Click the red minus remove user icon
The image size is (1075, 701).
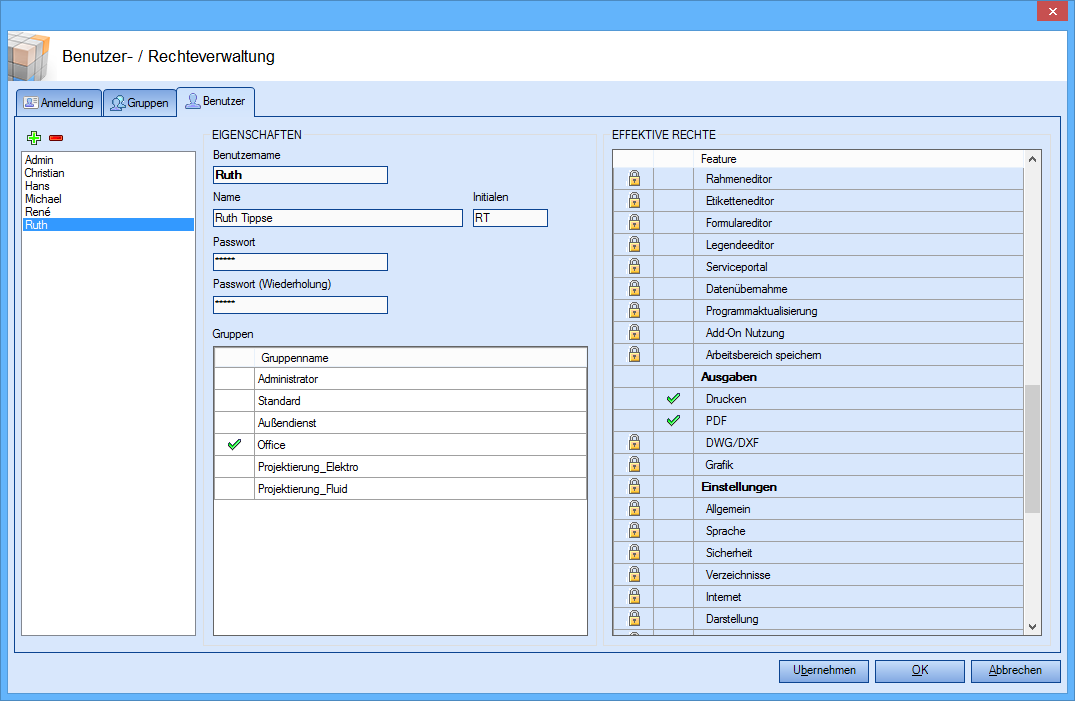pos(56,138)
